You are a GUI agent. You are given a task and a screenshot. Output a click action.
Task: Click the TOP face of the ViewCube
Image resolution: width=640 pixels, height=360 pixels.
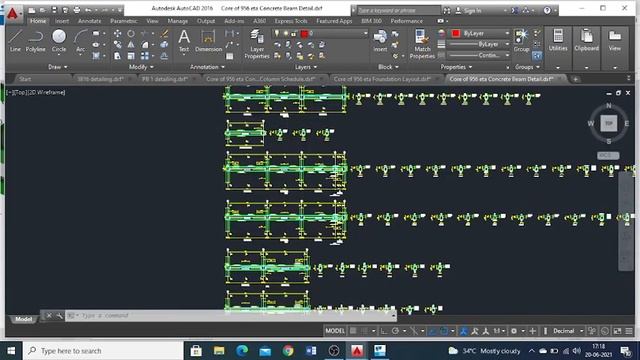tap(609, 123)
